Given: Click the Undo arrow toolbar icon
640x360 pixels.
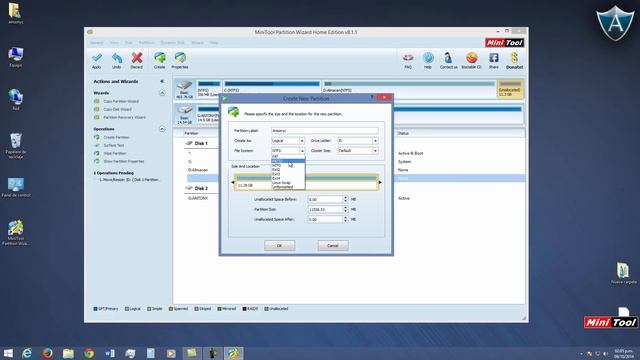Looking at the screenshot, I should point(117,60).
